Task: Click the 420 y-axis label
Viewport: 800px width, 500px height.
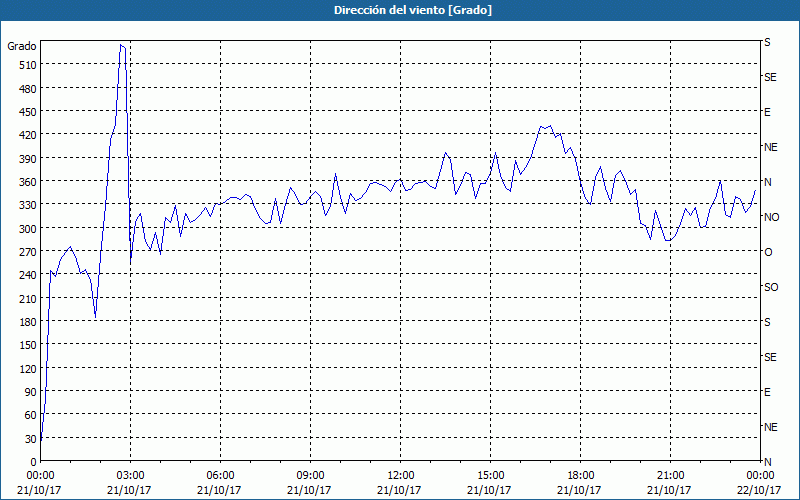Action: [x=28, y=135]
